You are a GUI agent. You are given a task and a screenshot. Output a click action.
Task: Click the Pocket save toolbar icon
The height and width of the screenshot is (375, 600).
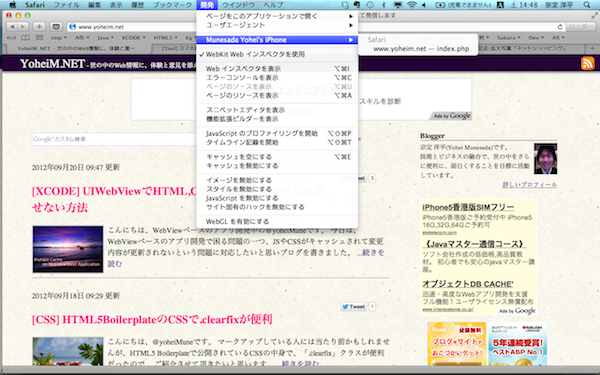click(x=56, y=26)
